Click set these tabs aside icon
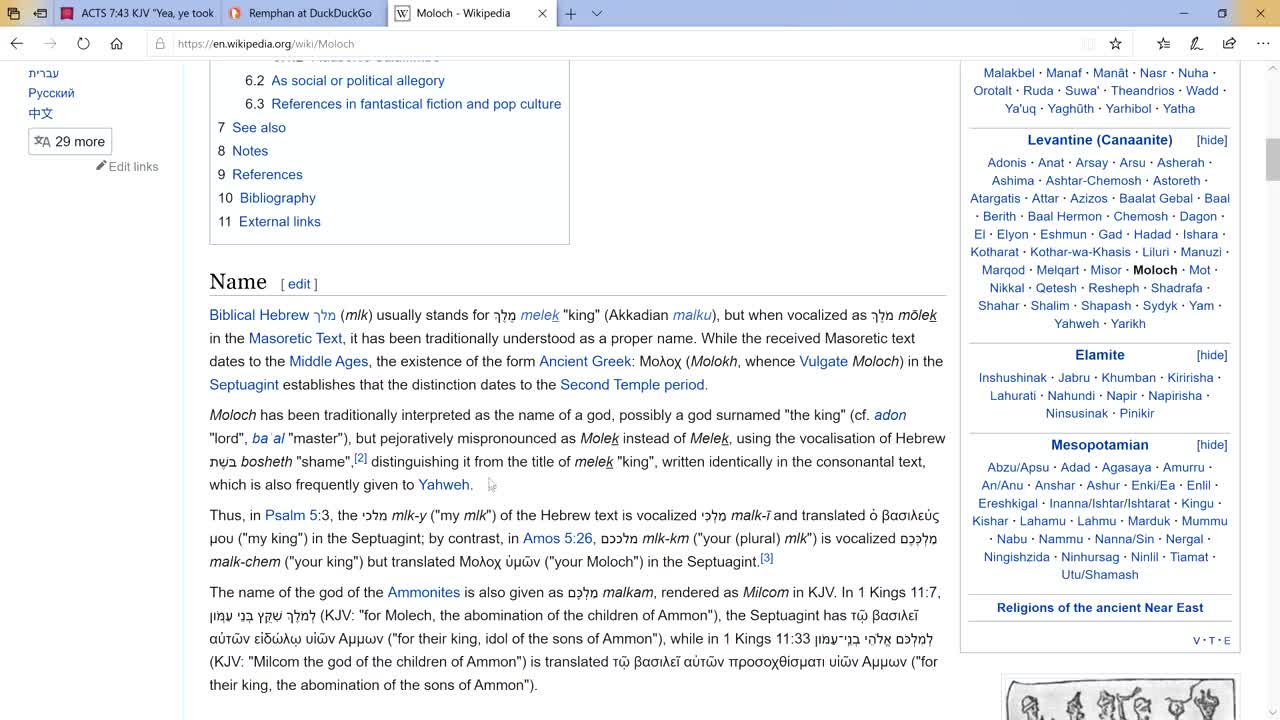 [x=40, y=14]
